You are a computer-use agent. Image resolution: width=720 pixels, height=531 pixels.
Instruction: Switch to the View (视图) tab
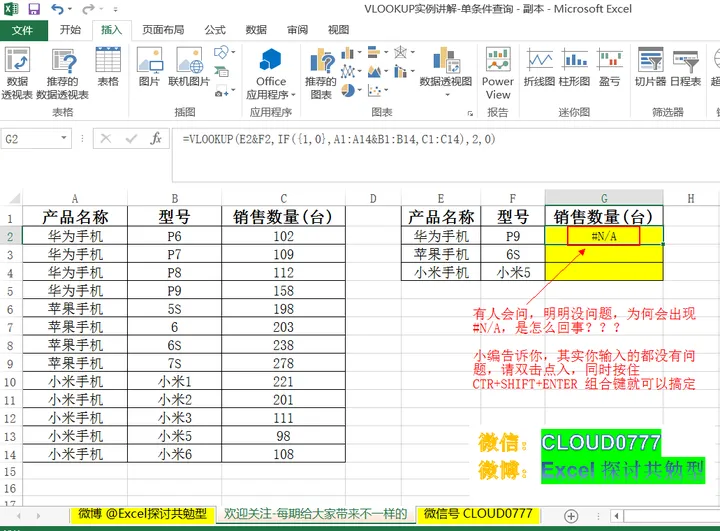339,30
